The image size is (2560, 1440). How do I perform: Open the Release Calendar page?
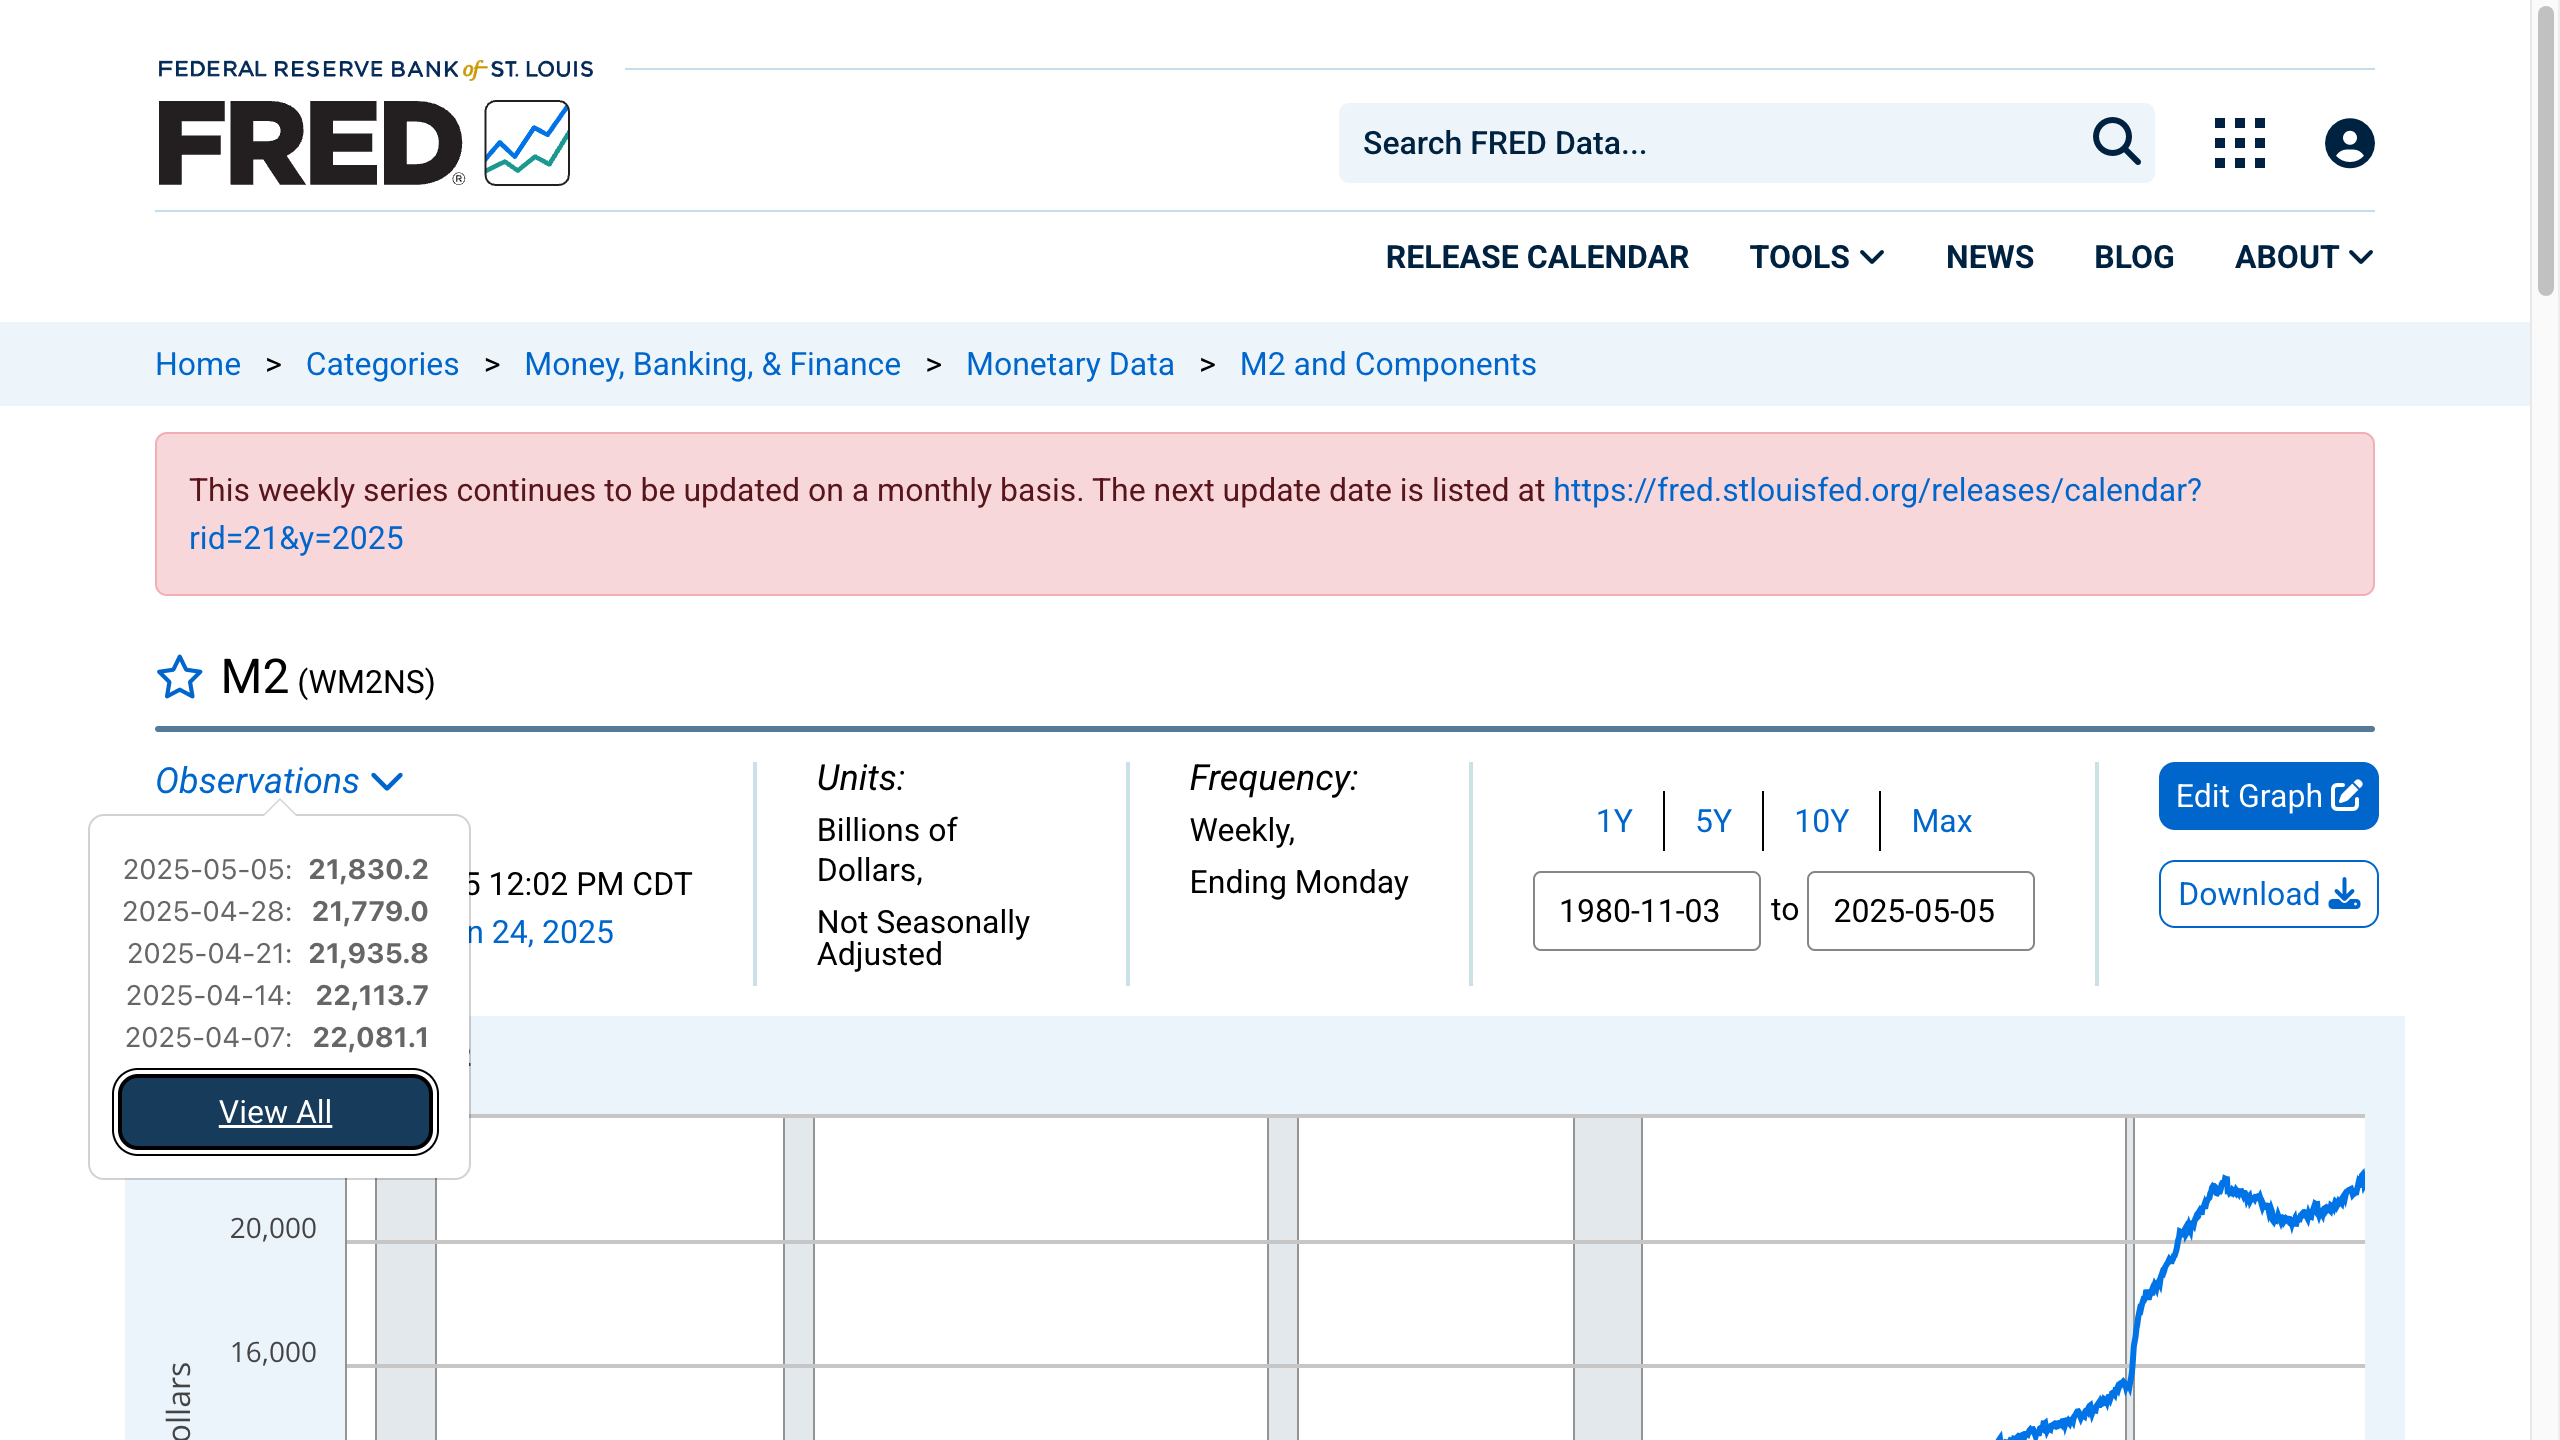coord(1536,257)
